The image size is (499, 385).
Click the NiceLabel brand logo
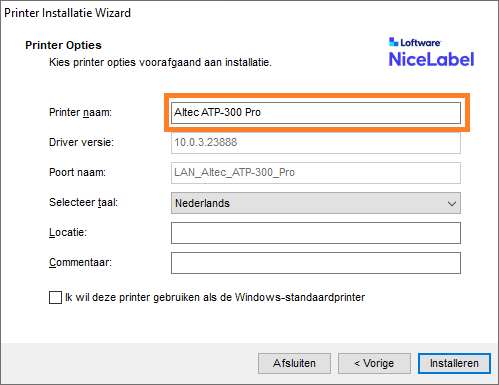[431, 59]
